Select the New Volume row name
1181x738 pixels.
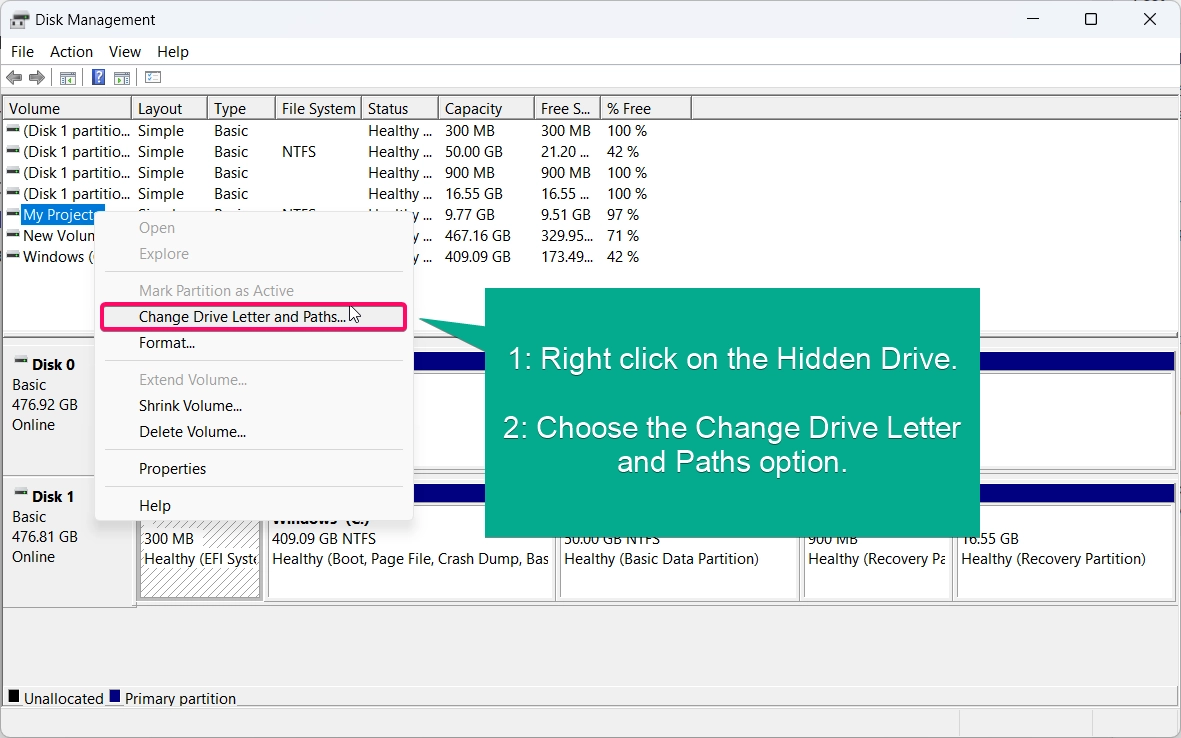59,236
